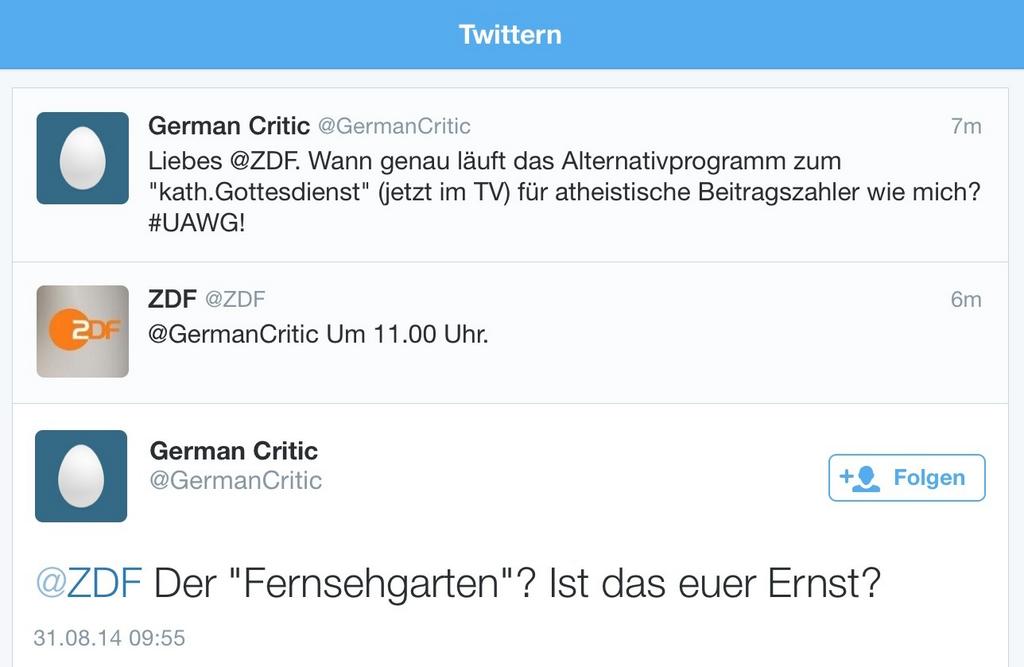Open the German Critic name in the top tweet

pyautogui.click(x=229, y=126)
